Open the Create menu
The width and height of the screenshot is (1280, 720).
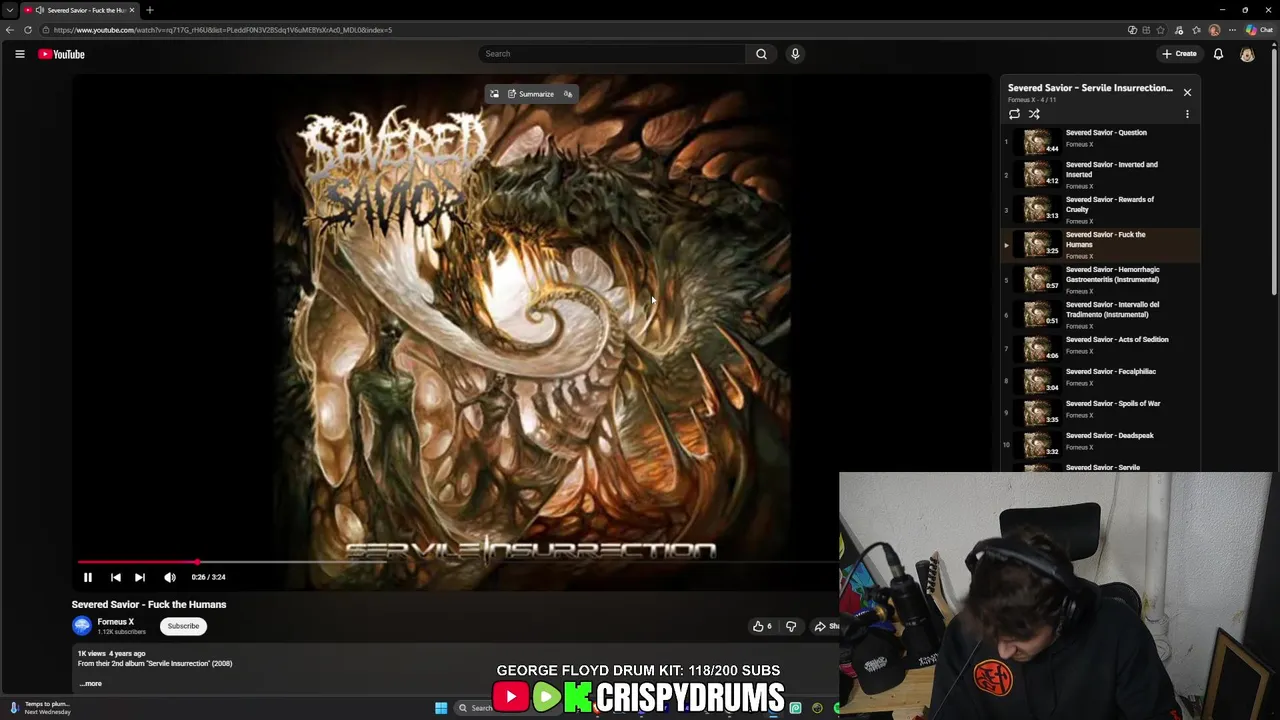(1179, 54)
